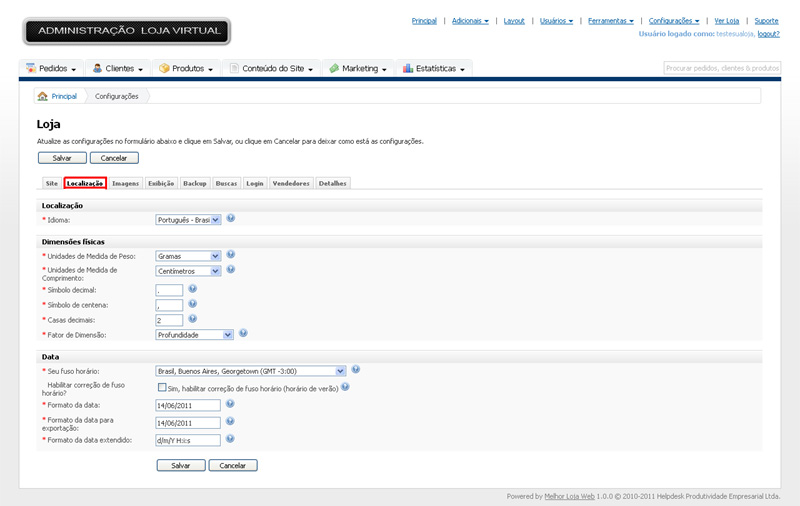Click the Símbolo de centena input field
This screenshot has height=506, width=800.
tap(169, 305)
